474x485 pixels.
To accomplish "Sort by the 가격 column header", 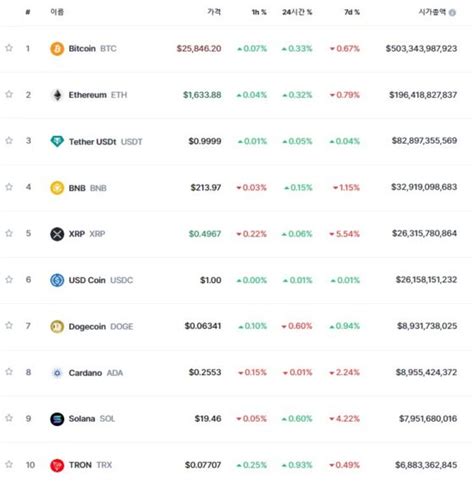I will pyautogui.click(x=214, y=12).
